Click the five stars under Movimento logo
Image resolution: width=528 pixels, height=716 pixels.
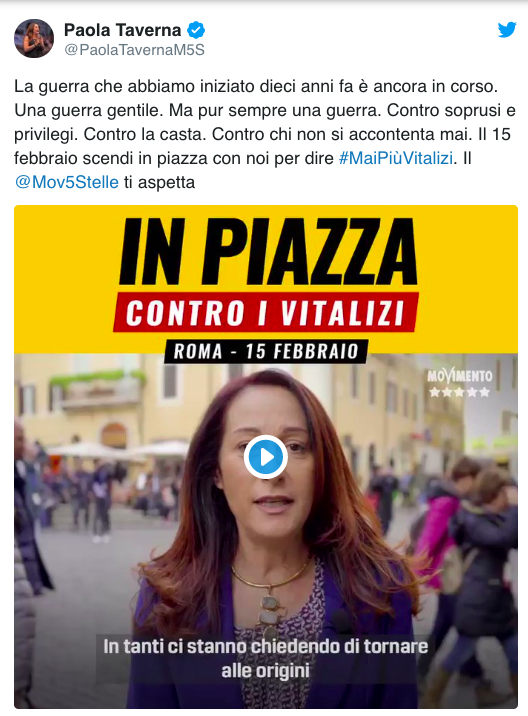459,392
